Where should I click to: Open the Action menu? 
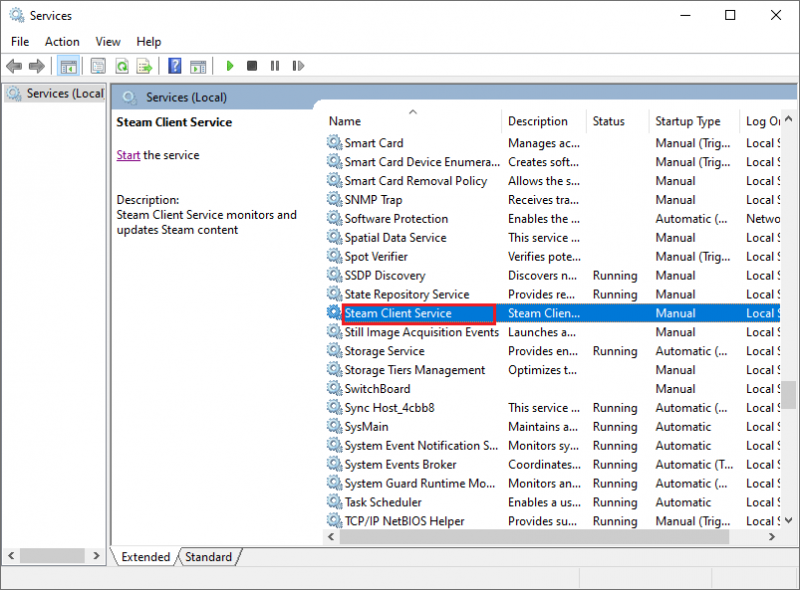pyautogui.click(x=62, y=41)
